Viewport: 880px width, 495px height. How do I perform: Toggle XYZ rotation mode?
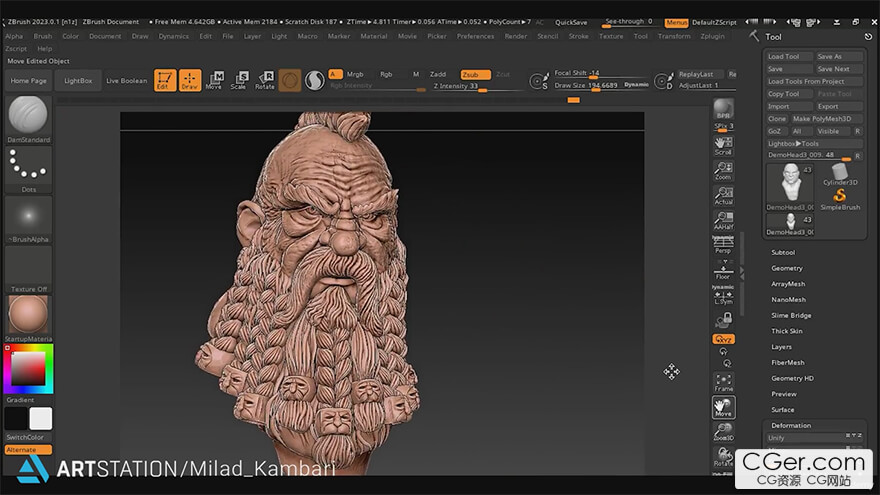(x=723, y=339)
